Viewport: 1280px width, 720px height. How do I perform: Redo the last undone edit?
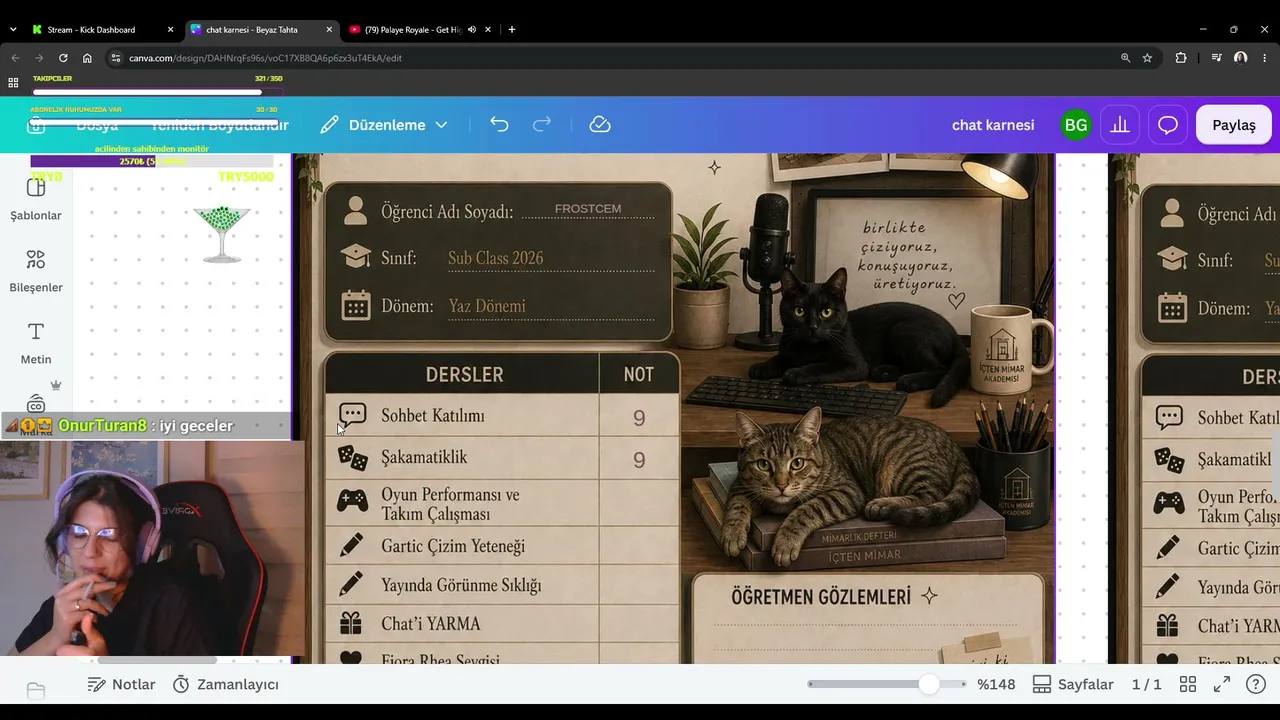pyautogui.click(x=542, y=125)
